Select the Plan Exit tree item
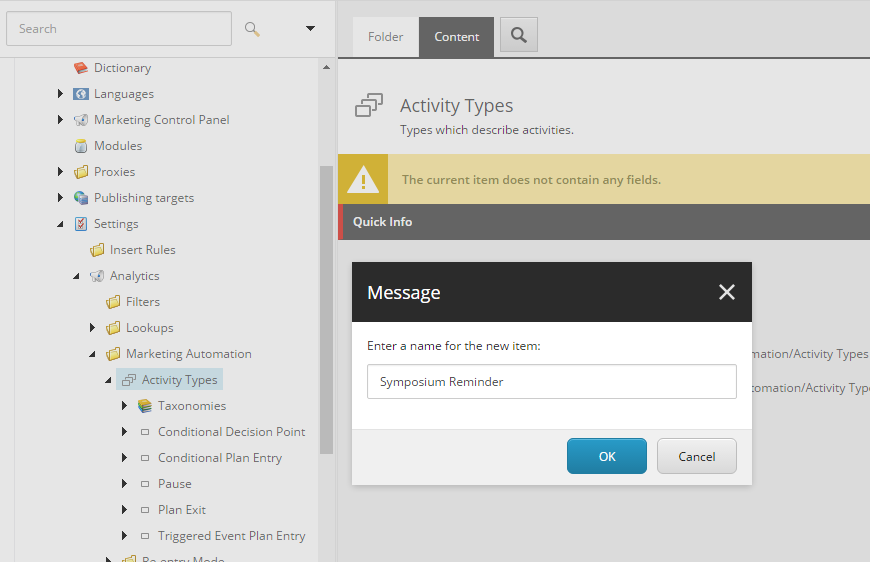 coord(182,510)
